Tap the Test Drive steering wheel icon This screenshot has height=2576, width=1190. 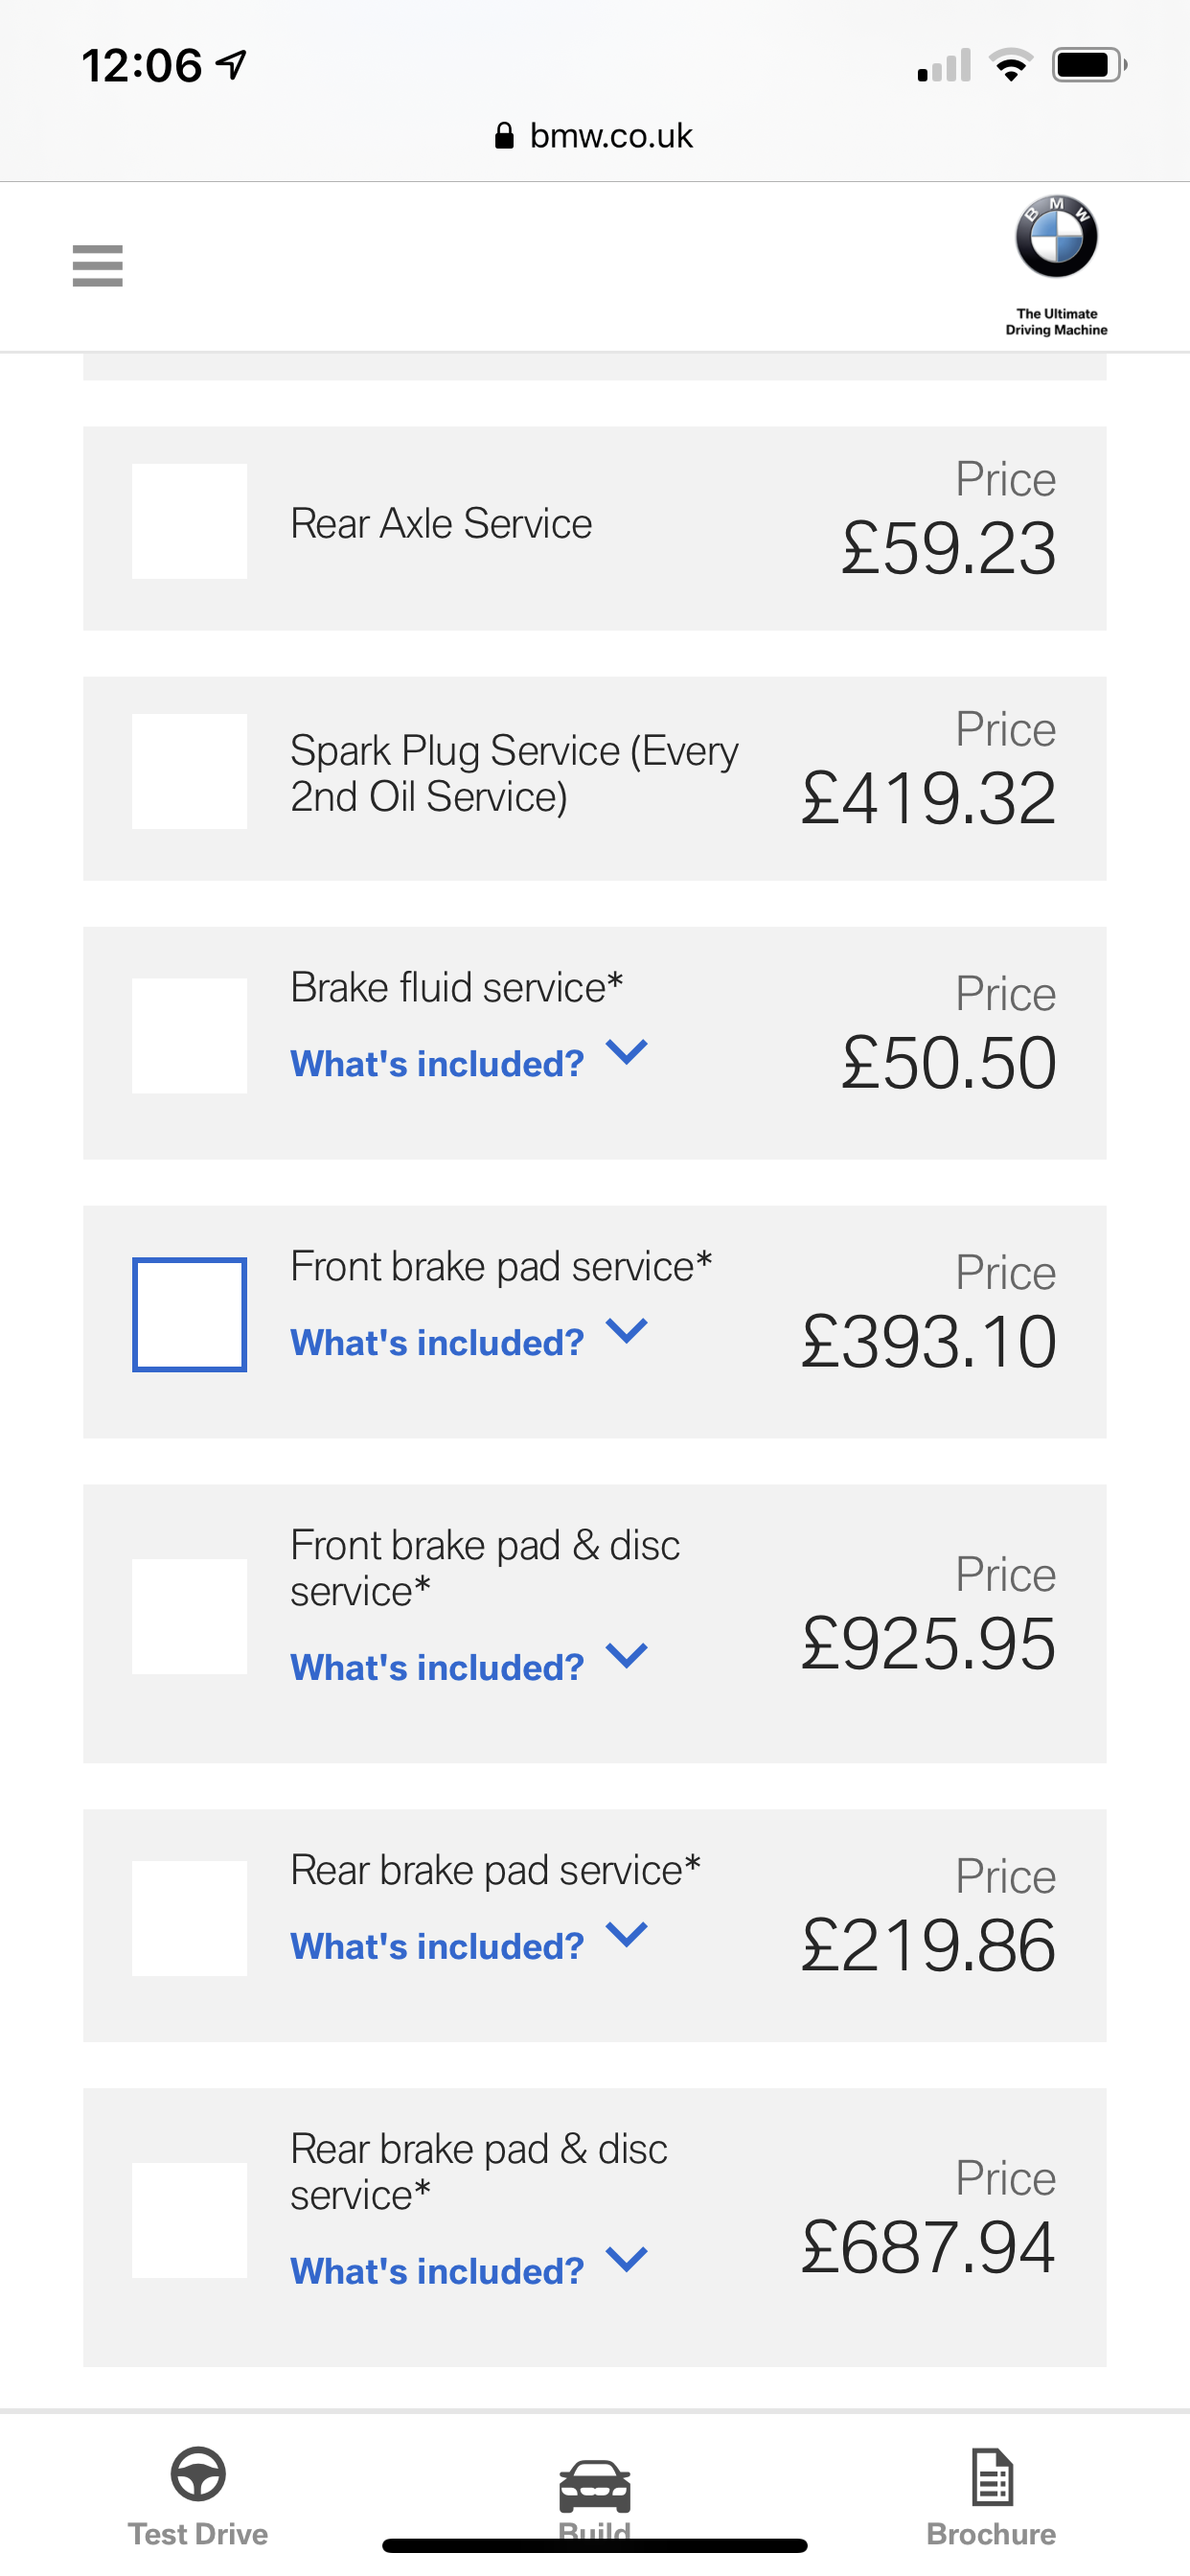(x=198, y=2474)
